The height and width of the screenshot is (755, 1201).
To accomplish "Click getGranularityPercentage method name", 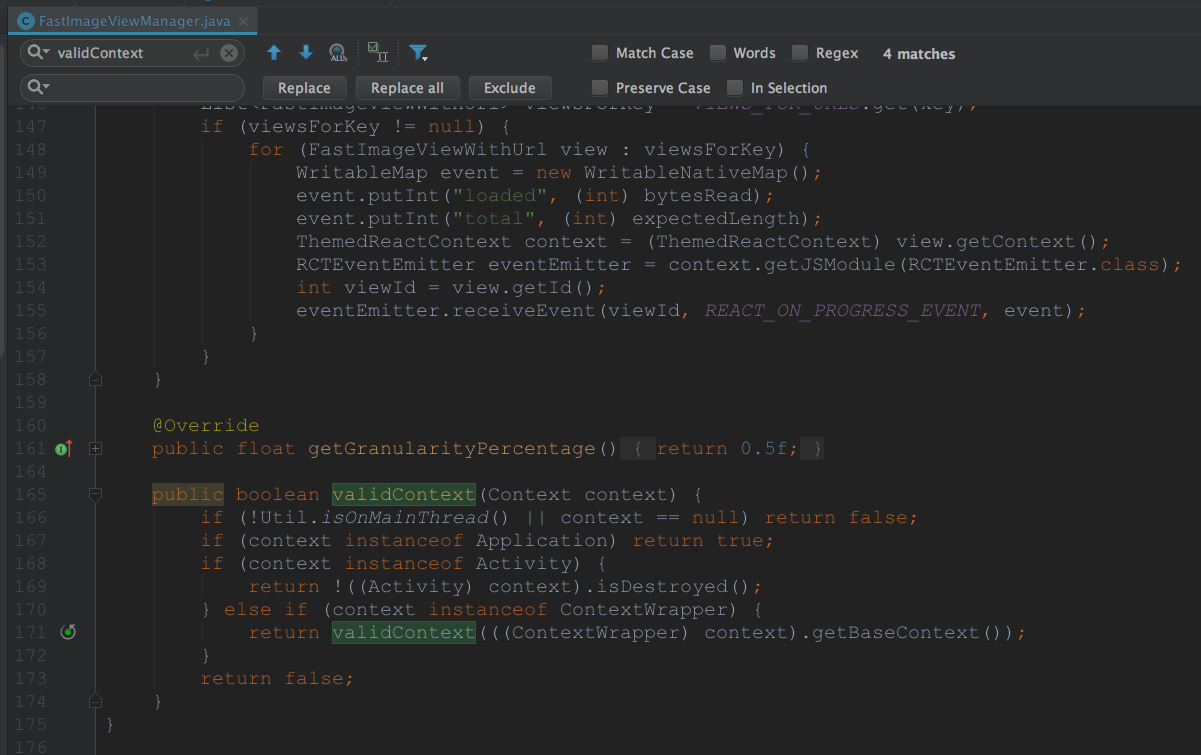I will tap(452, 449).
